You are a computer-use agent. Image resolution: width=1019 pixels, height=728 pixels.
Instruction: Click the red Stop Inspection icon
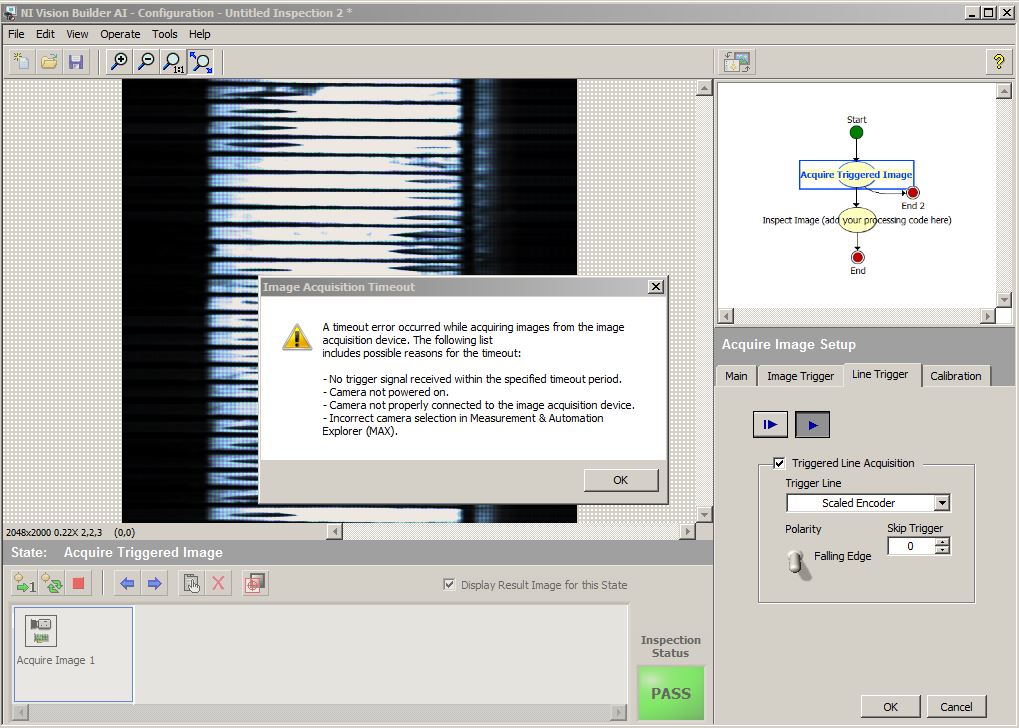click(79, 583)
